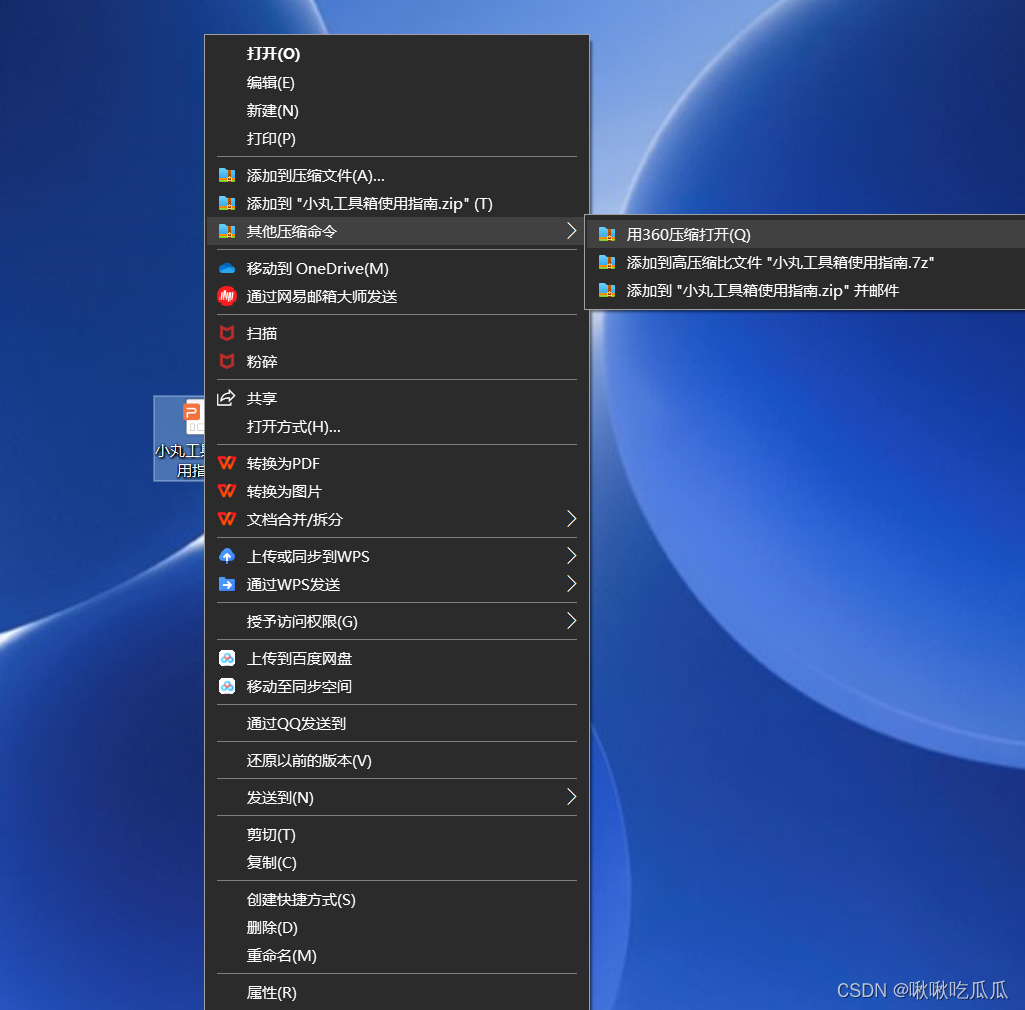Select 上传到百度网盘
This screenshot has height=1010, width=1025.
(397, 658)
